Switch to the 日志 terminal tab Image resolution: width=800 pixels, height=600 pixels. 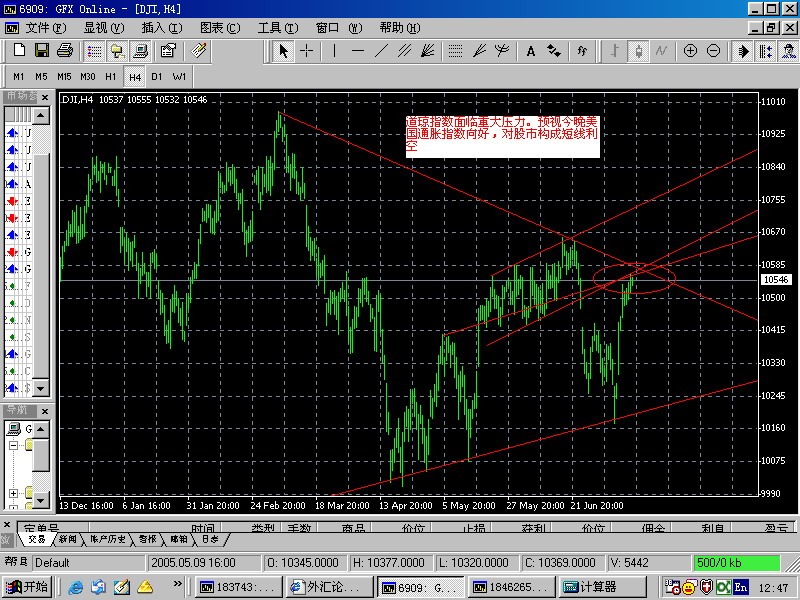pyautogui.click(x=210, y=539)
